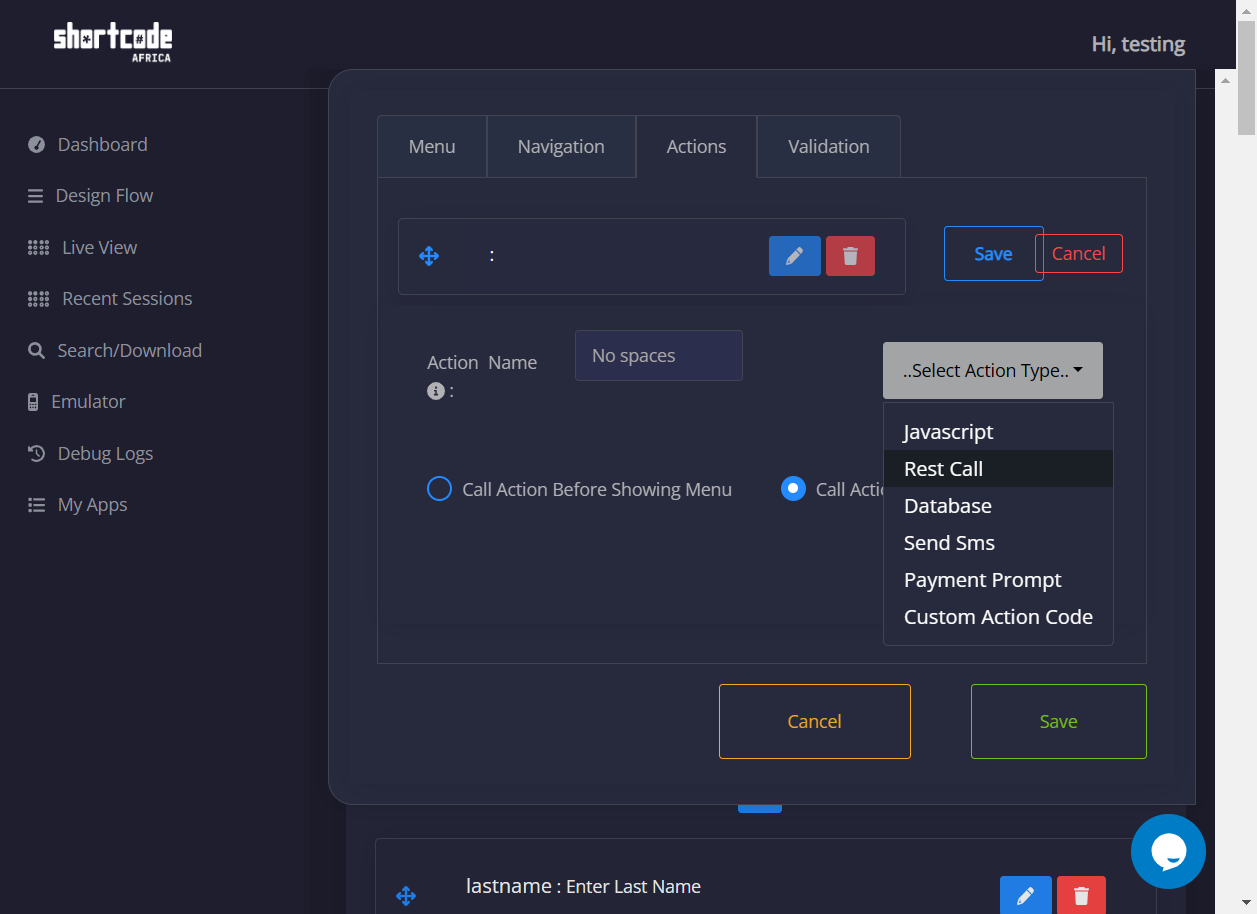This screenshot has width=1257, height=914.
Task: Click the Emulator phone icon
Action: [x=33, y=402]
